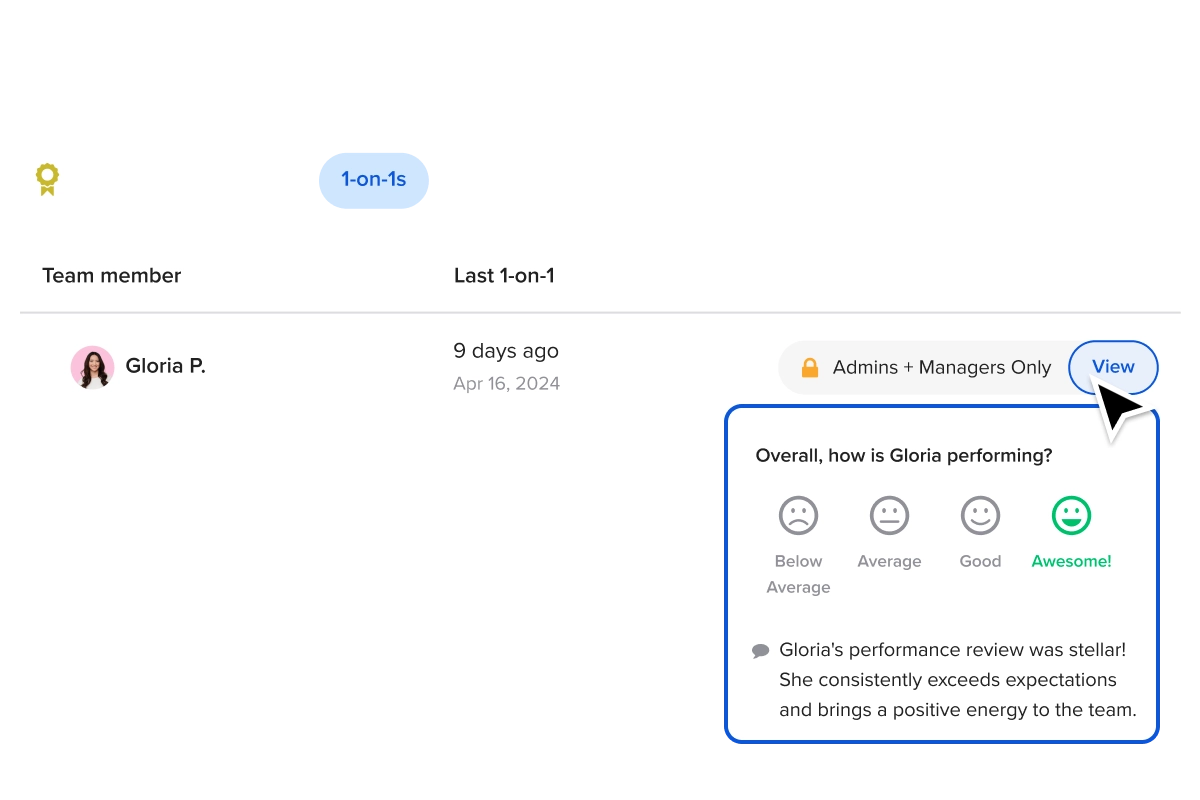Click Gloria's performance review comment text

click(x=957, y=680)
